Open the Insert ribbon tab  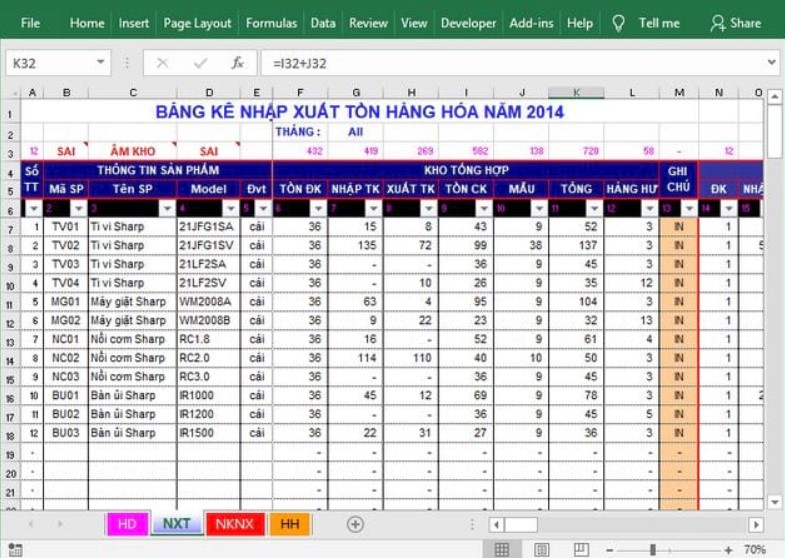[134, 23]
